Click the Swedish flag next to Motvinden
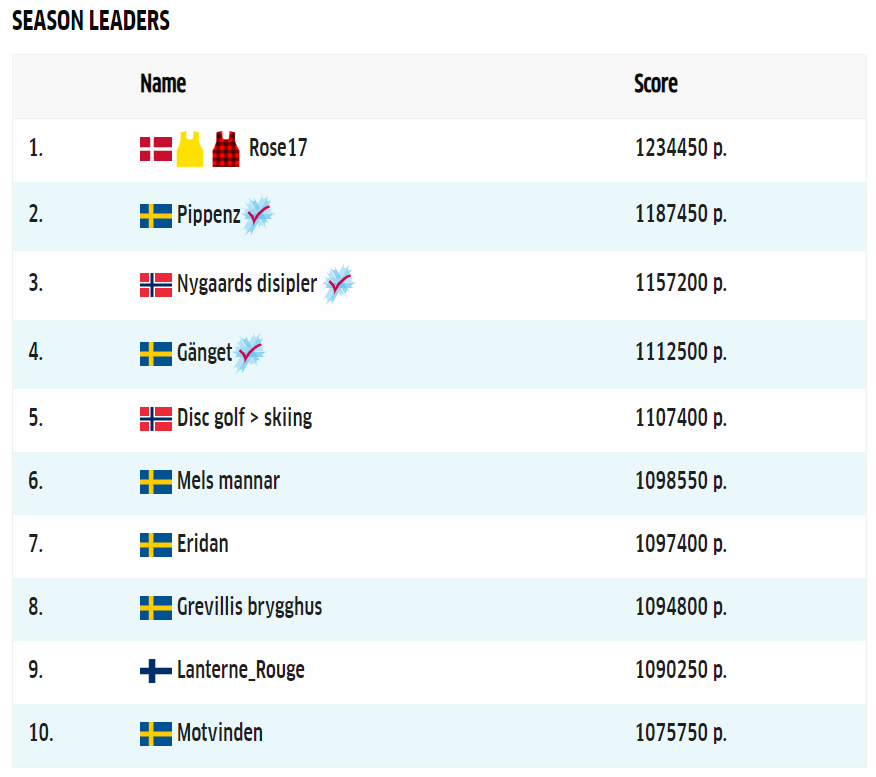The height and width of the screenshot is (777, 876). (x=155, y=734)
